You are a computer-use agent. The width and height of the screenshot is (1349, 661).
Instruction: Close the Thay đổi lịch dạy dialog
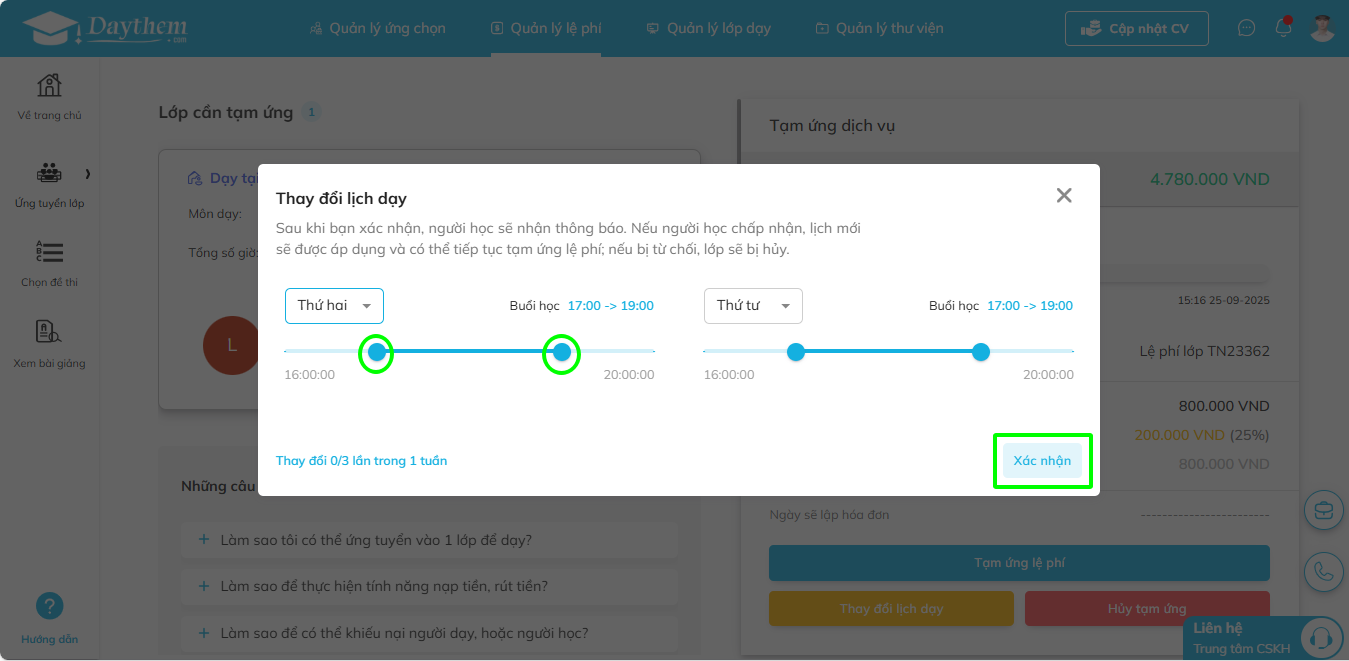pos(1064,196)
